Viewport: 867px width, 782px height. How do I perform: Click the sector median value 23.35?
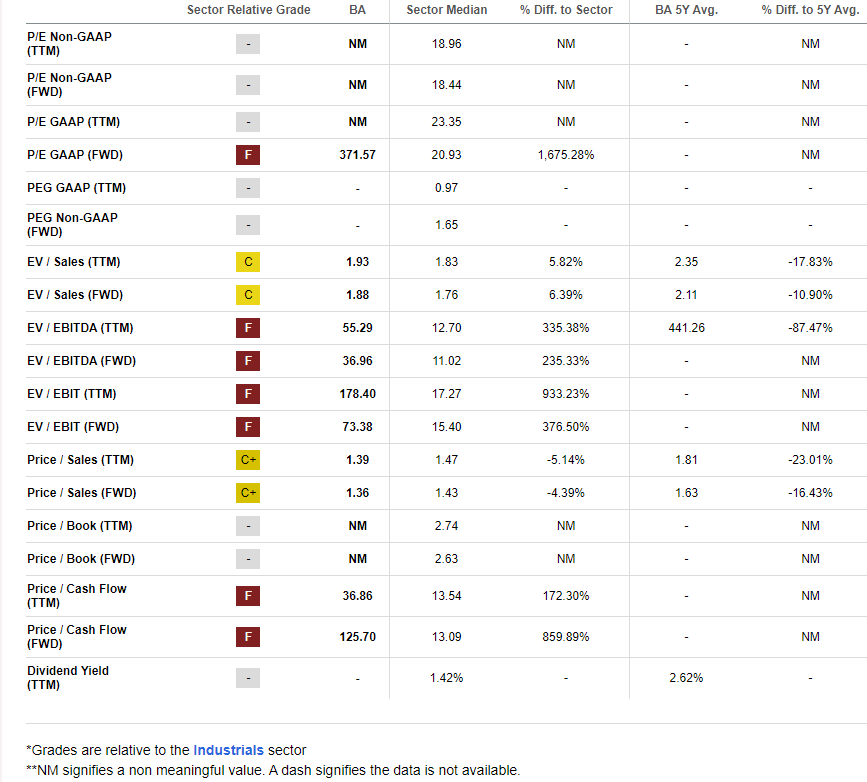point(446,122)
